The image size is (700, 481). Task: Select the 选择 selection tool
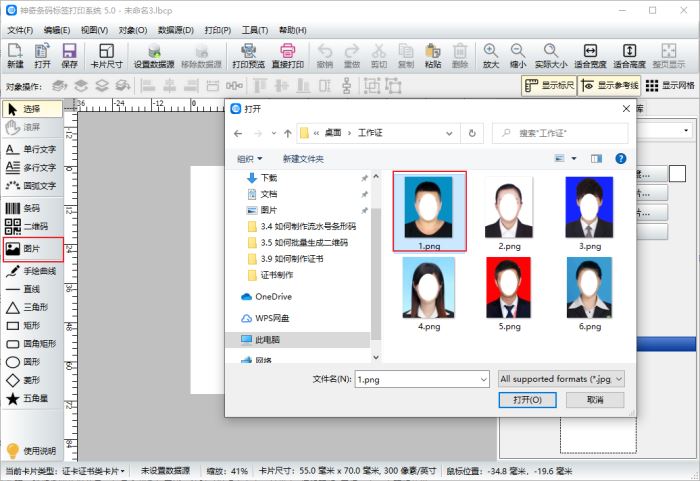32,109
